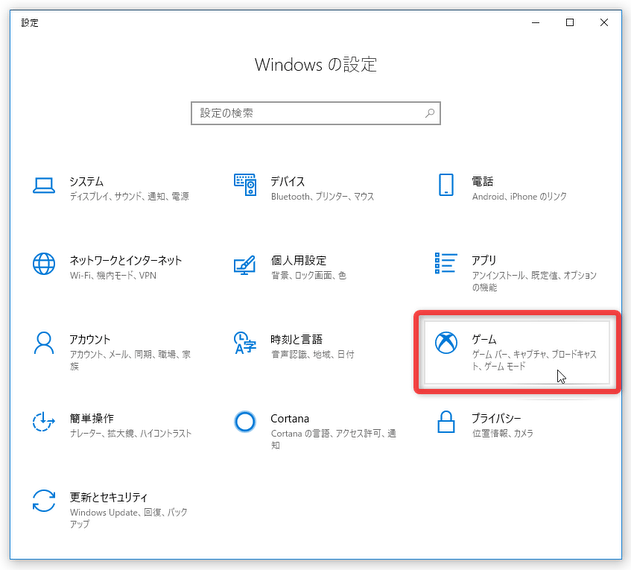
Task: Click the Windows Update、回復 description
Action: [128, 518]
